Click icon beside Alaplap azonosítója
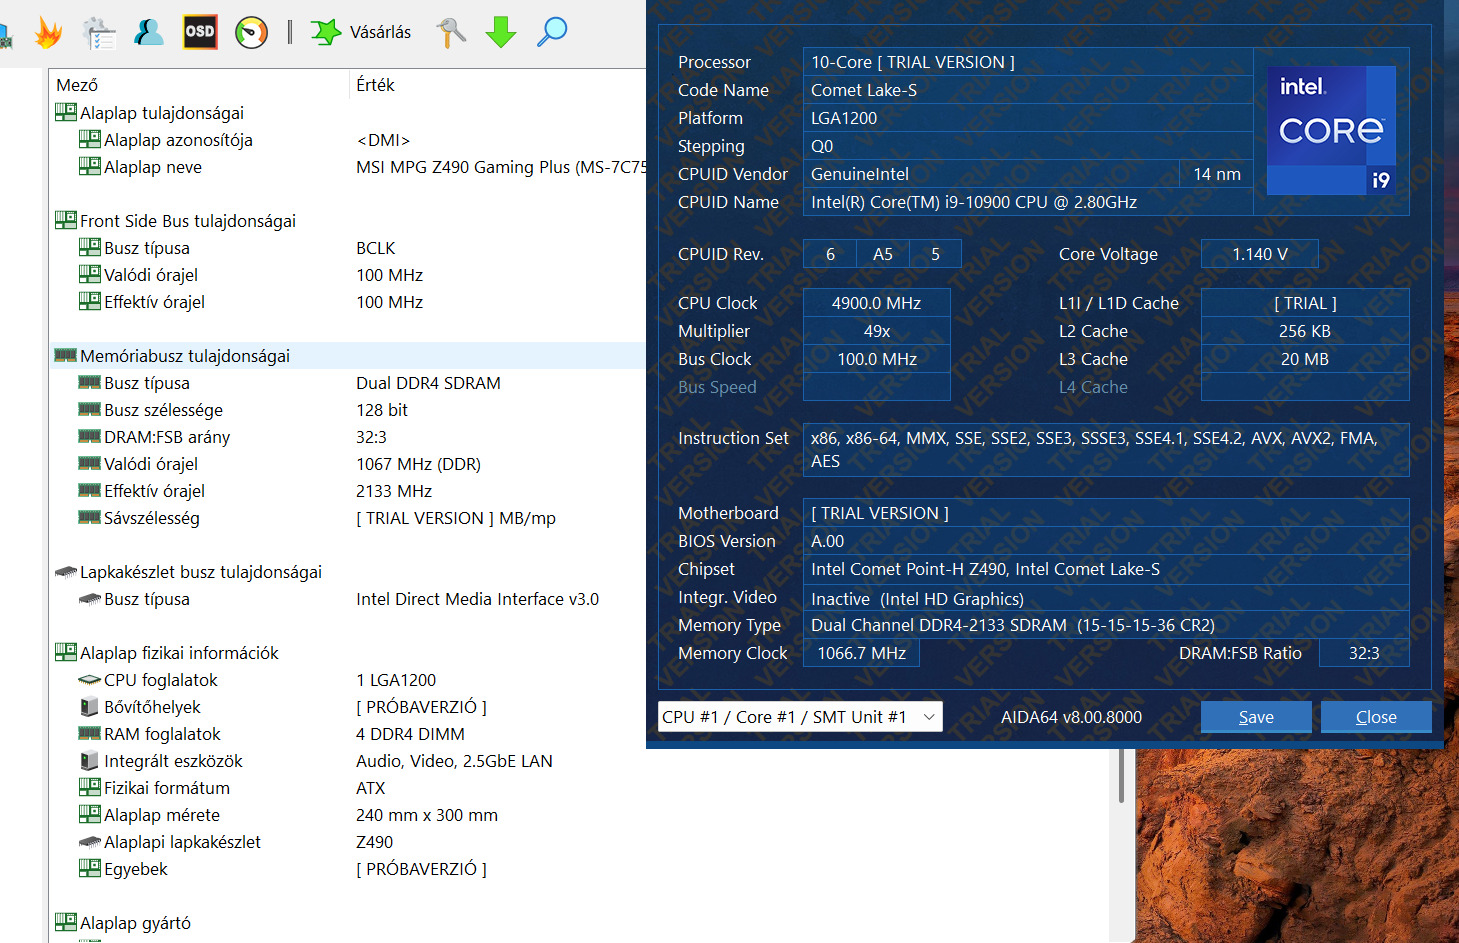The height and width of the screenshot is (943, 1459). [x=90, y=139]
